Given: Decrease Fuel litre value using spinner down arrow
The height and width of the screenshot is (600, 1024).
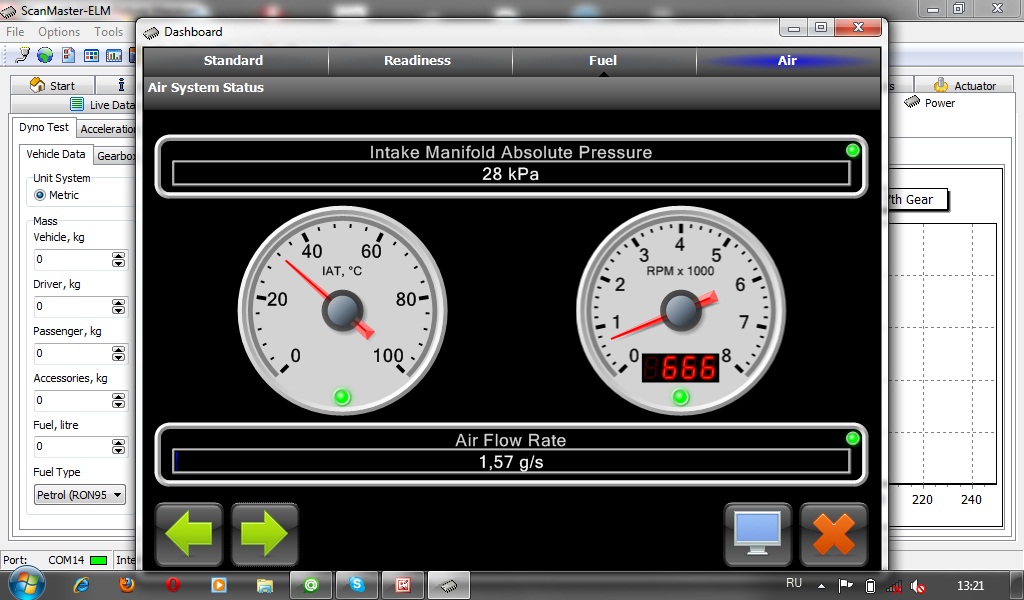Looking at the screenshot, I should tap(119, 450).
